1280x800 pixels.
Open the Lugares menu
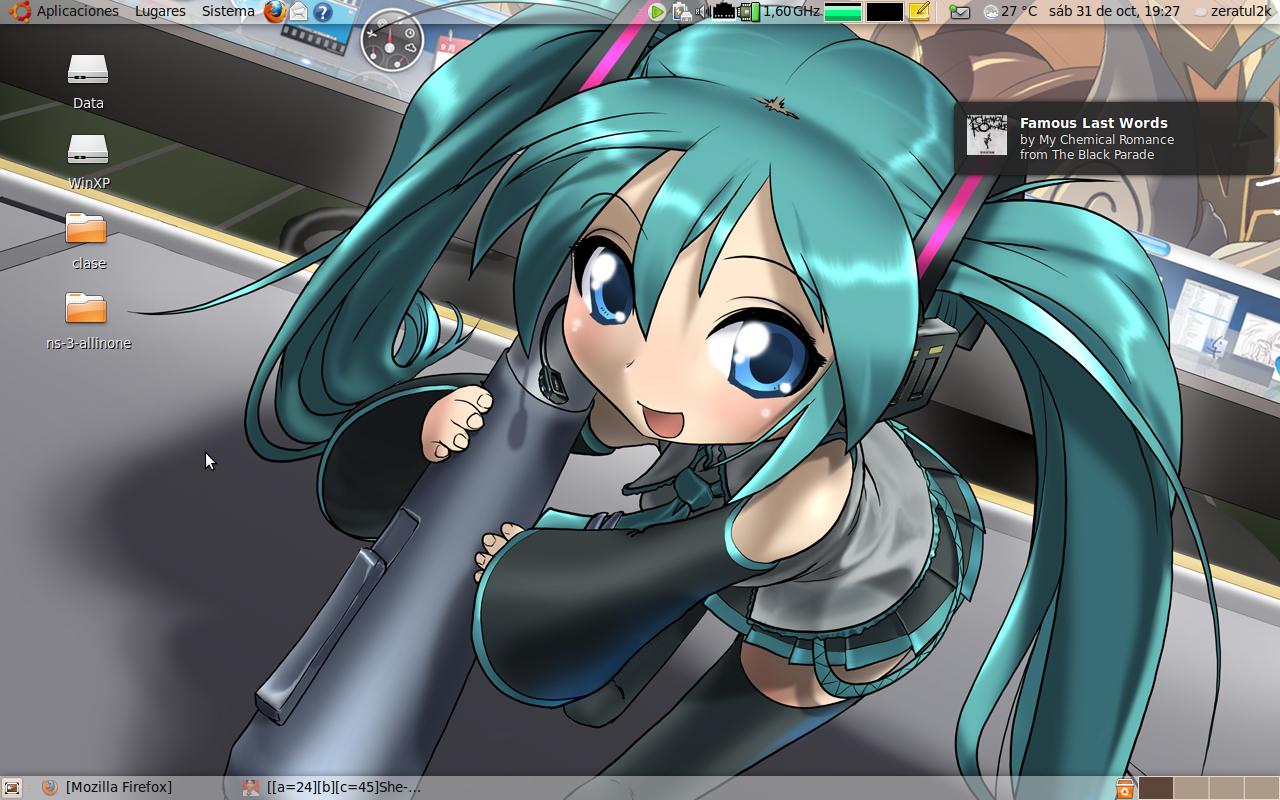160,12
